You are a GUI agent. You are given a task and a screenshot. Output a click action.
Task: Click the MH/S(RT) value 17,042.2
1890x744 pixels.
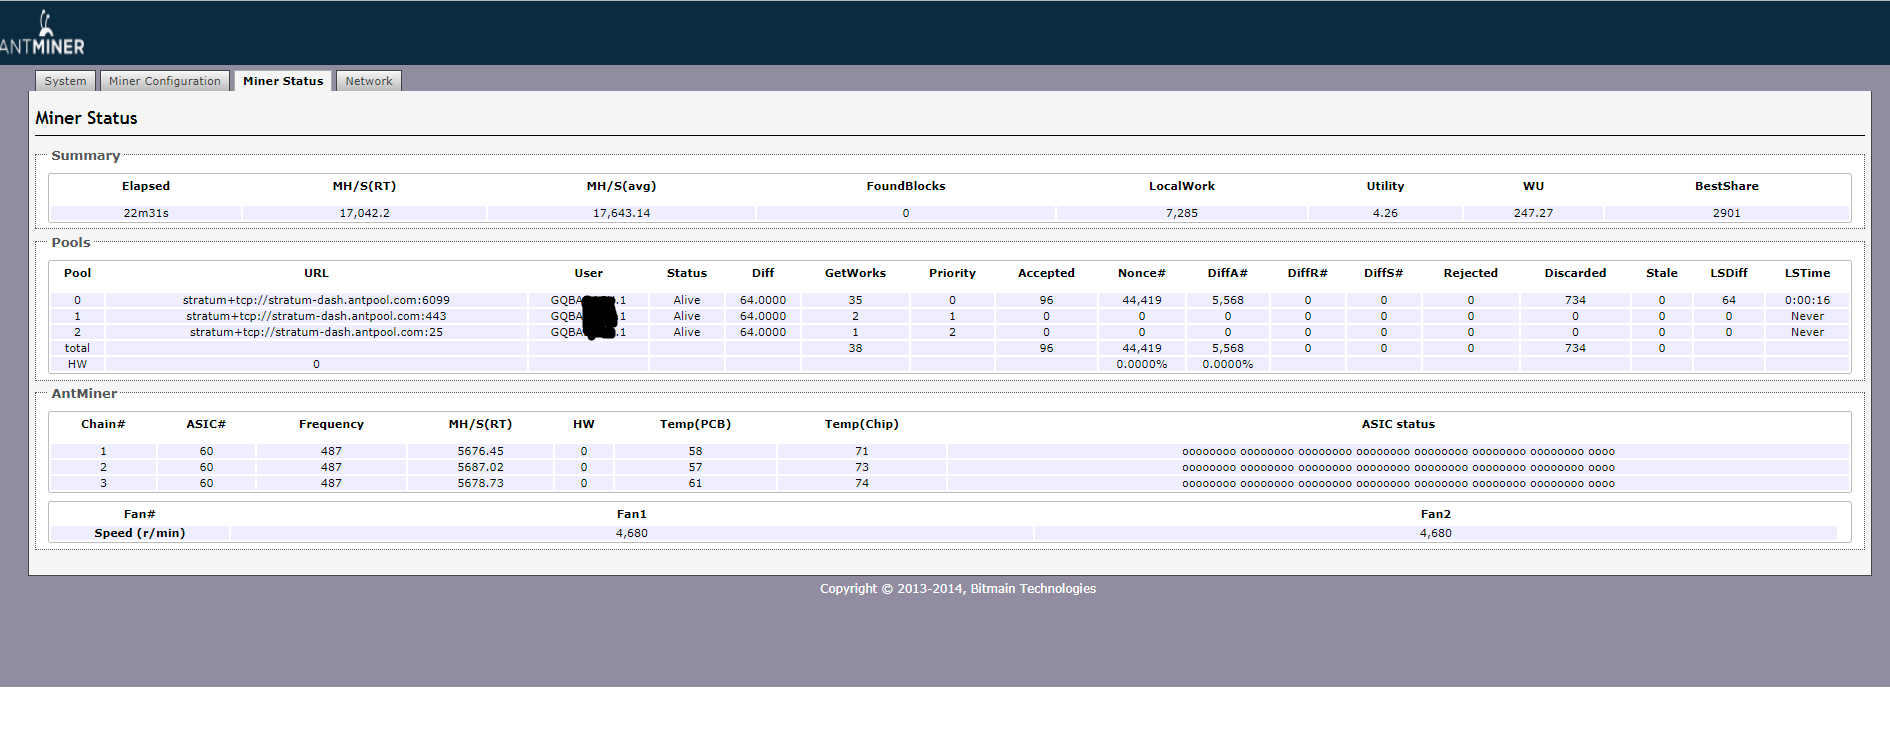[x=364, y=213]
